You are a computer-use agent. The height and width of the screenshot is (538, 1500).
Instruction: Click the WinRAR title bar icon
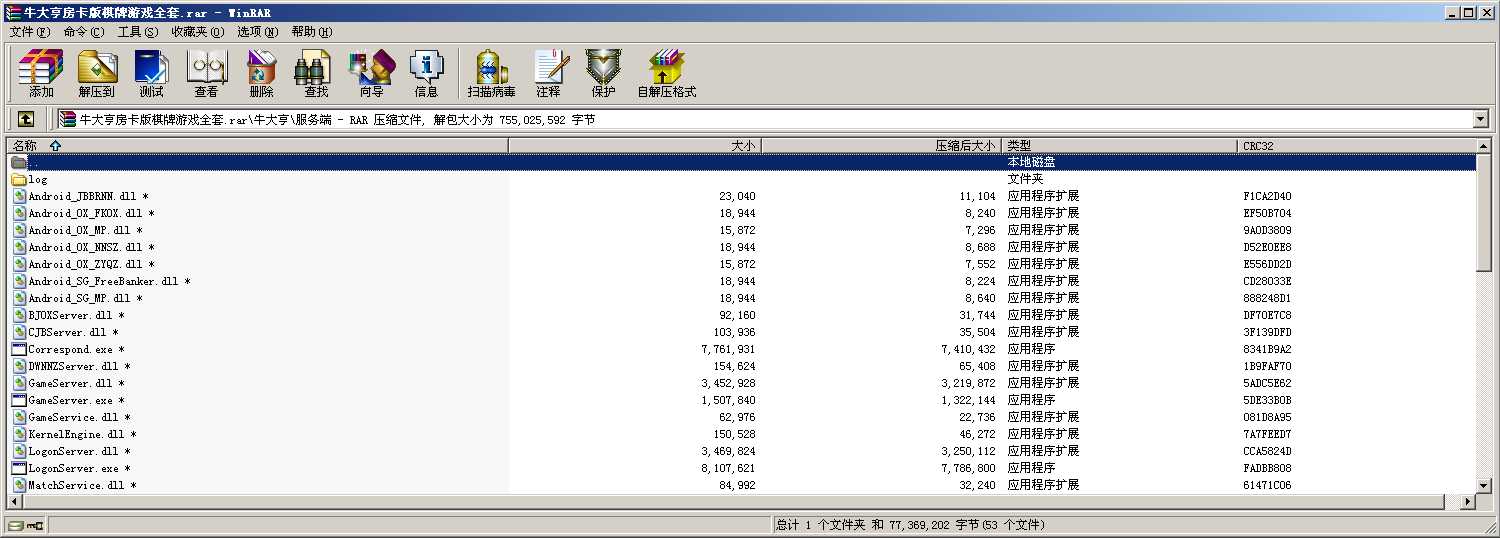tap(13, 12)
